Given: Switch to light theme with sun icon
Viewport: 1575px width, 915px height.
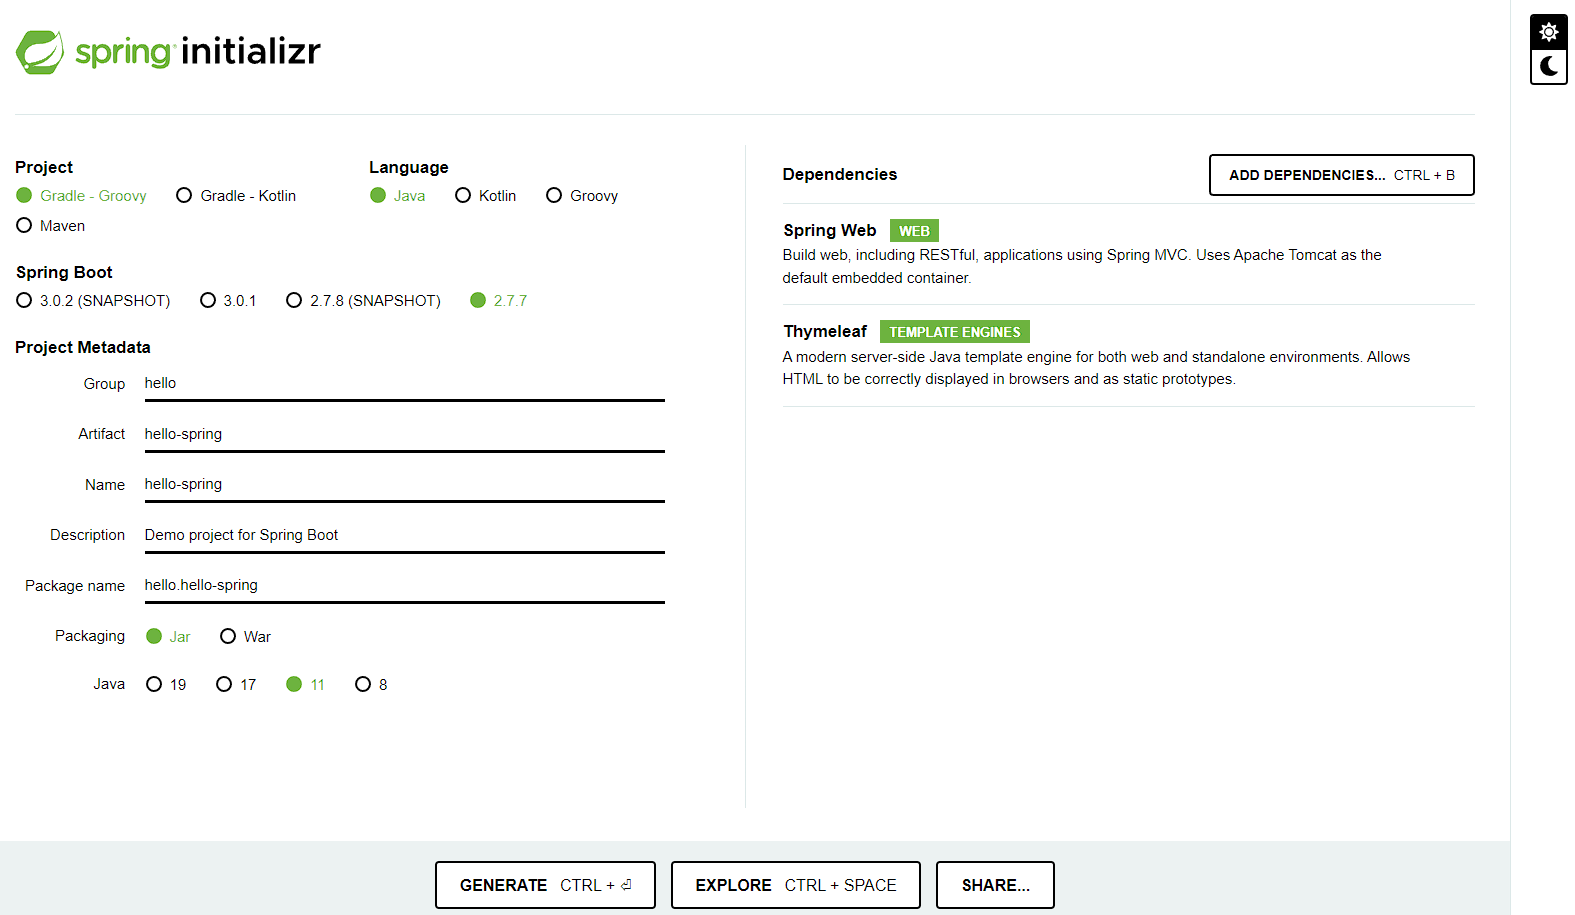Looking at the screenshot, I should pyautogui.click(x=1548, y=32).
